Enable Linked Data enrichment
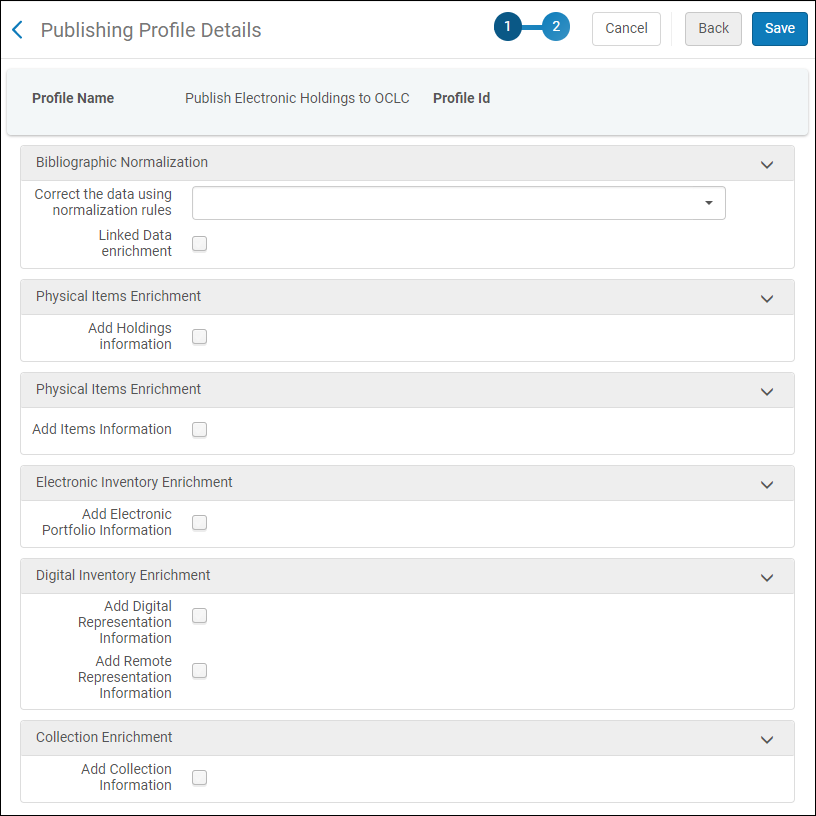Viewport: 816px width, 816px height. pos(199,243)
